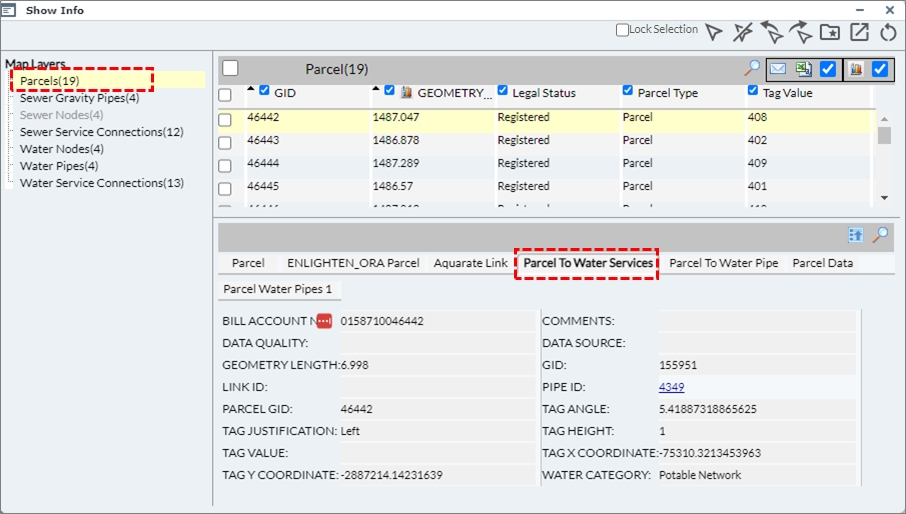Click the magnifier icon beside Parcel(19) header
This screenshot has height=514, width=906.
752,68
